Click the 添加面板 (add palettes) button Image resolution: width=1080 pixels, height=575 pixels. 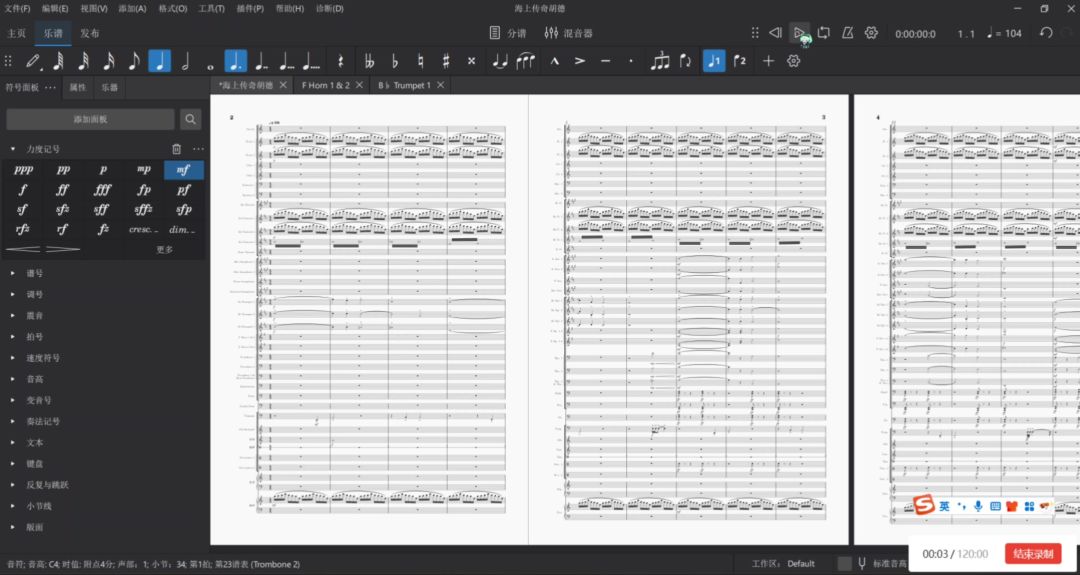(x=90, y=120)
